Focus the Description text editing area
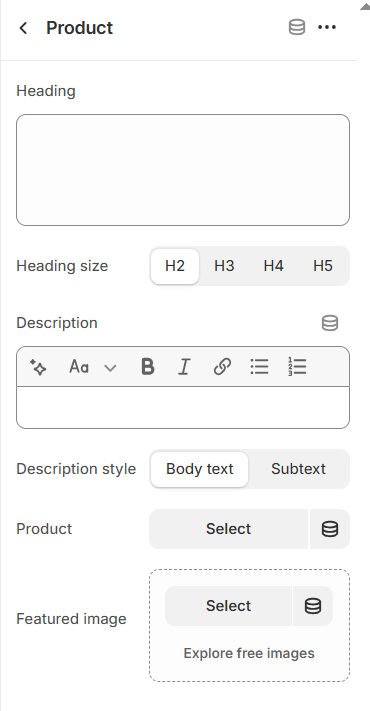 coord(183,407)
